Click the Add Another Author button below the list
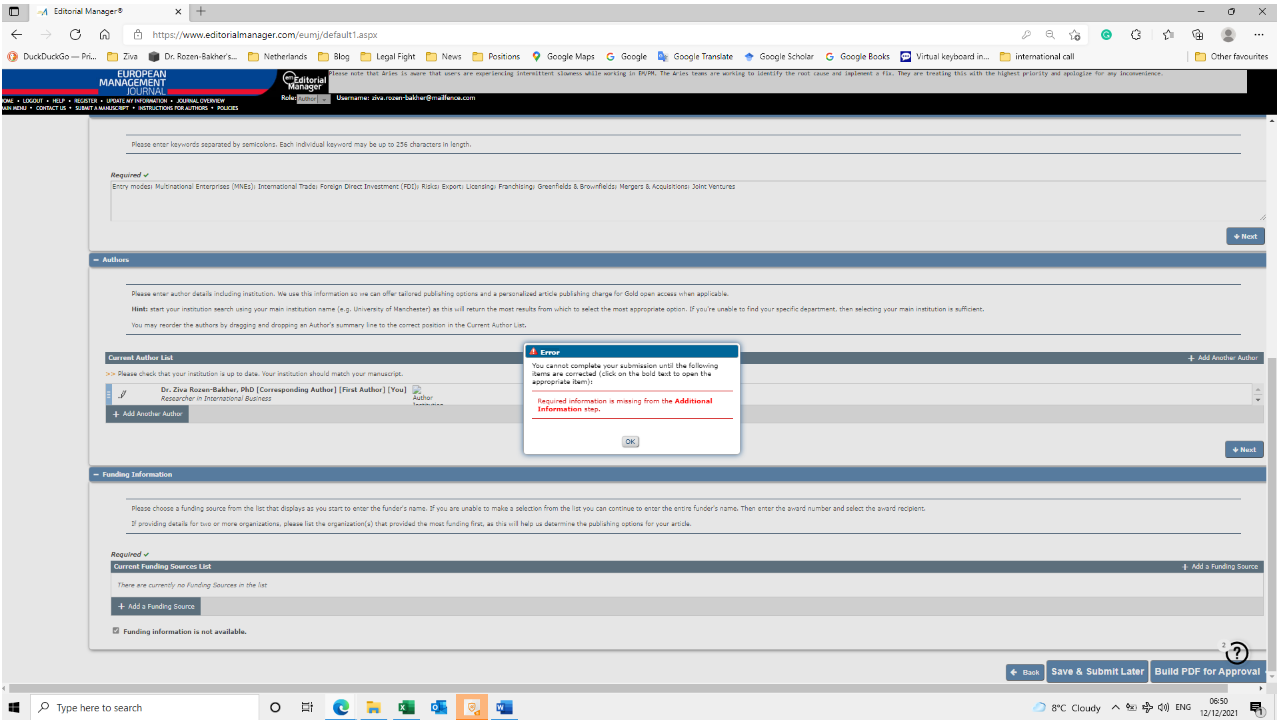The height and width of the screenshot is (724, 1280). [147, 414]
